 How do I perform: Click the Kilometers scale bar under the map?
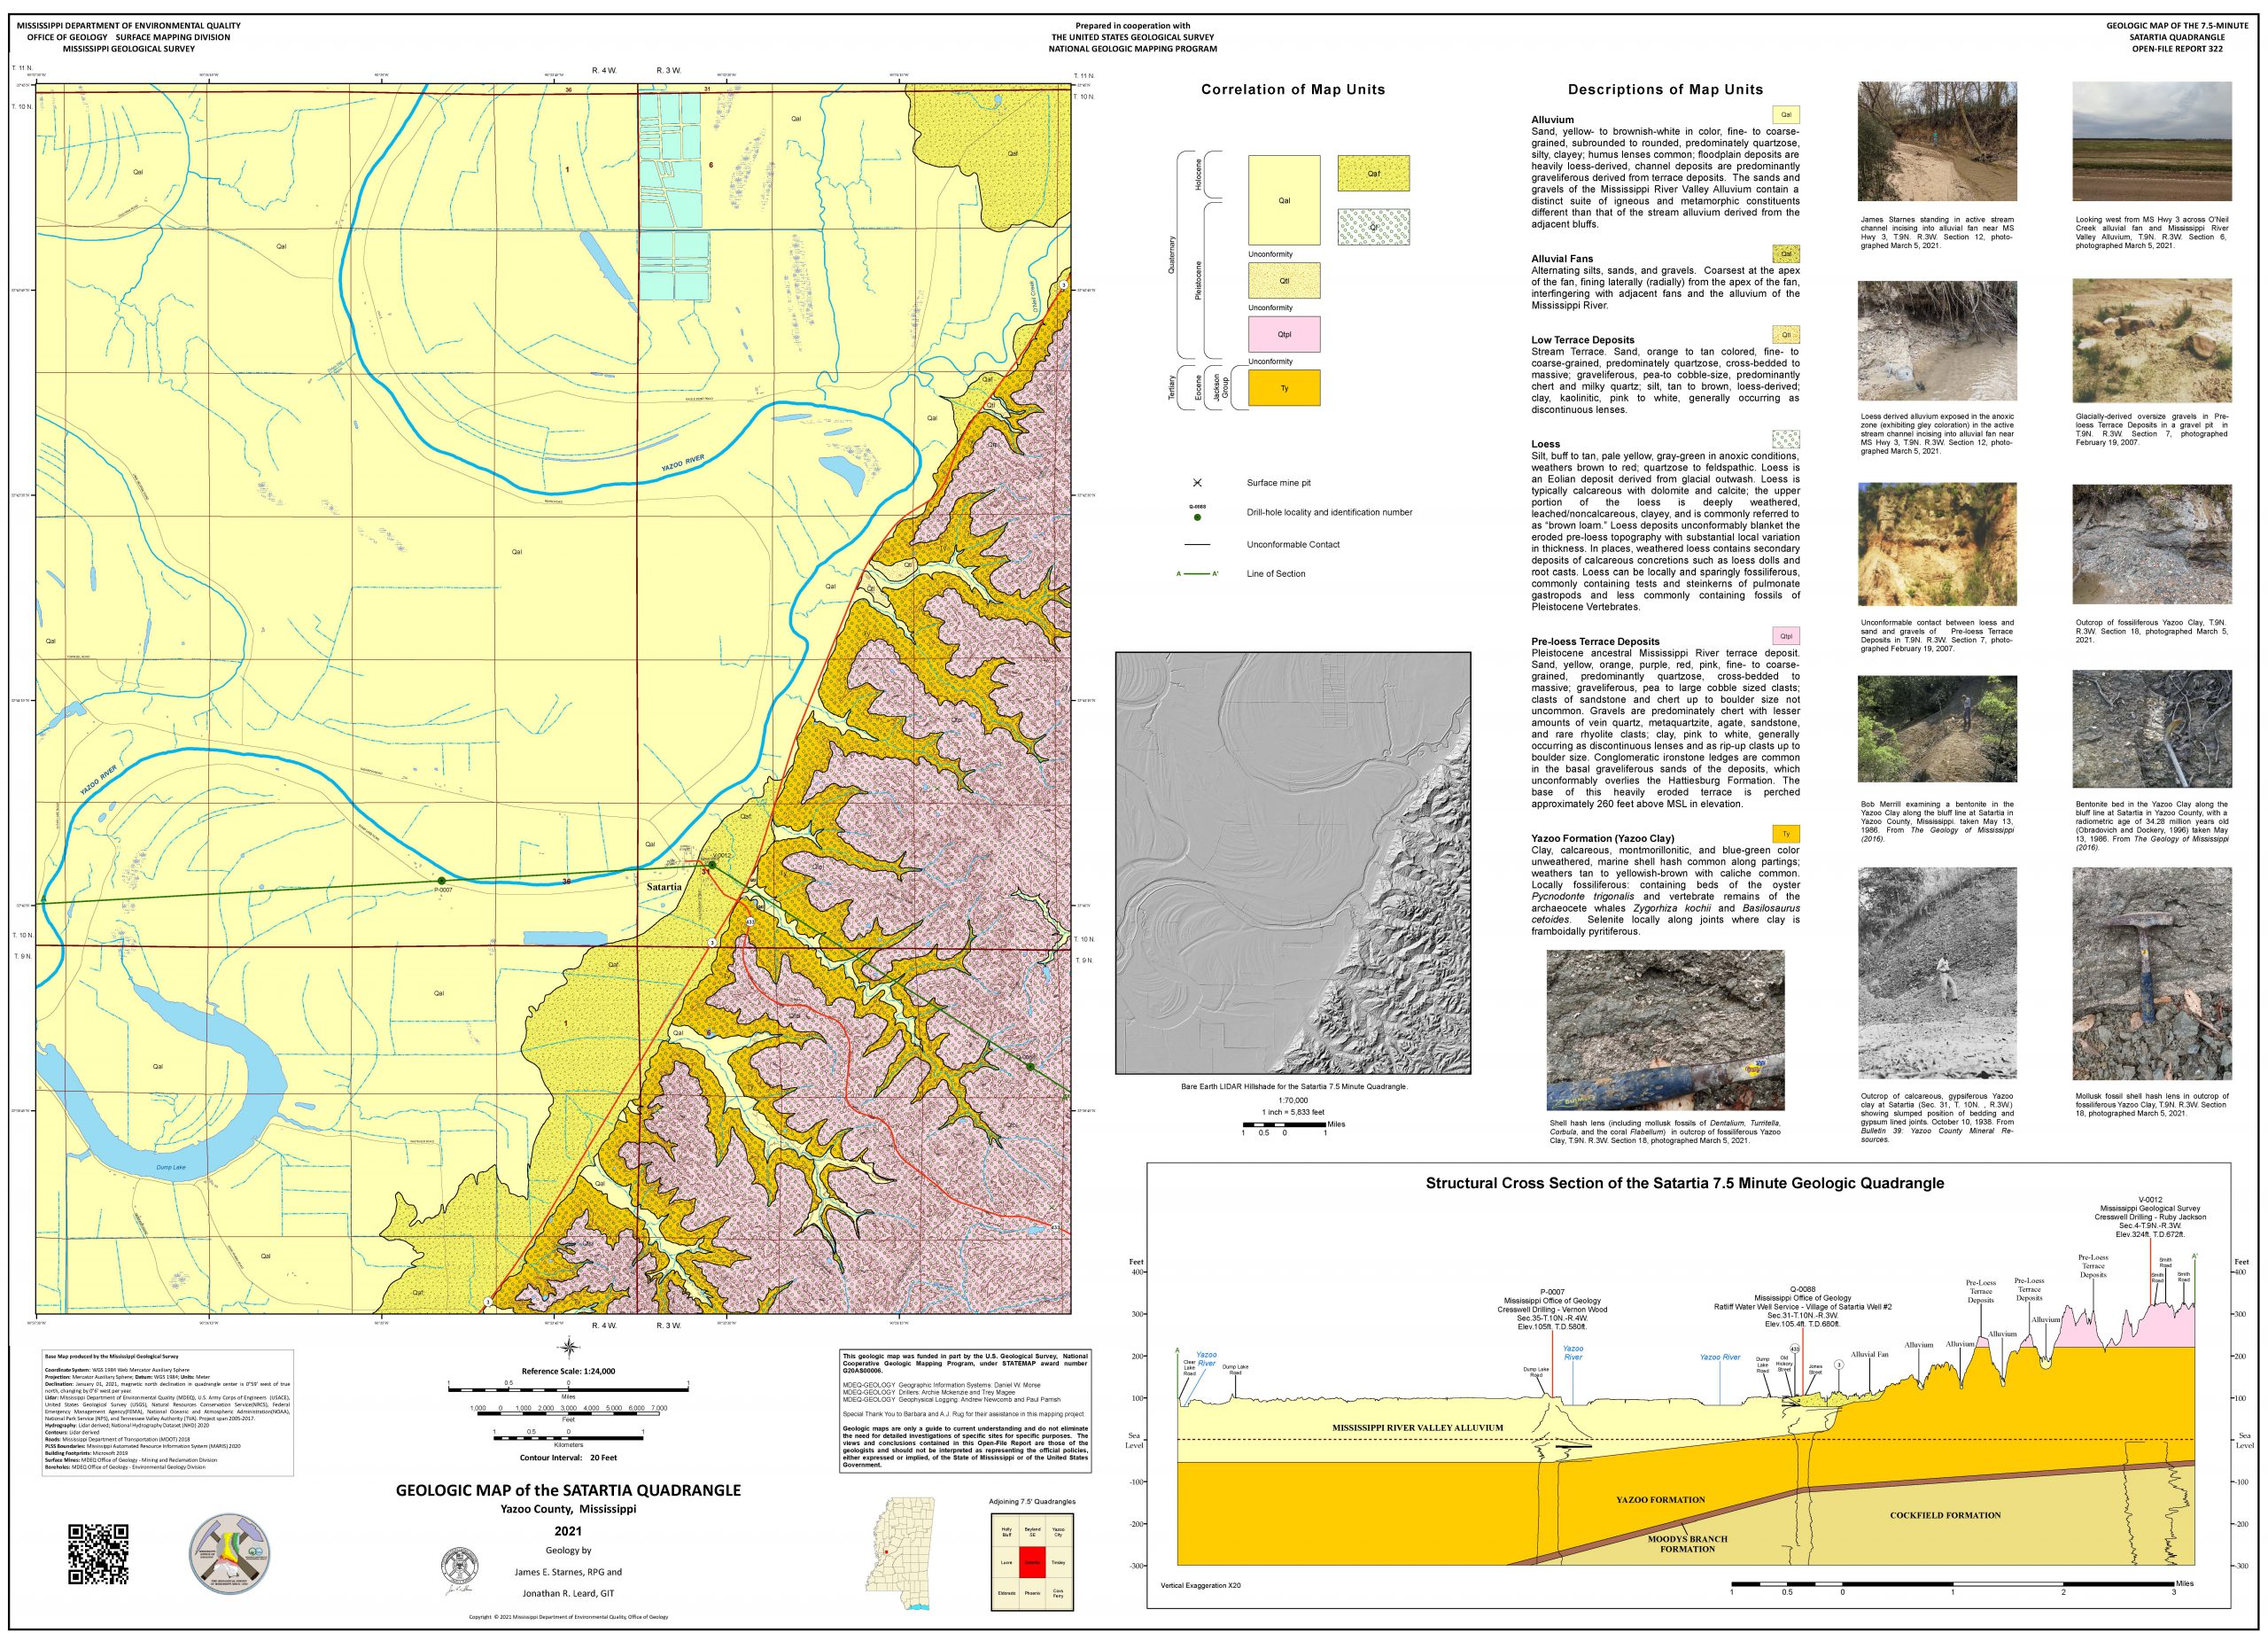[x=568, y=1437]
